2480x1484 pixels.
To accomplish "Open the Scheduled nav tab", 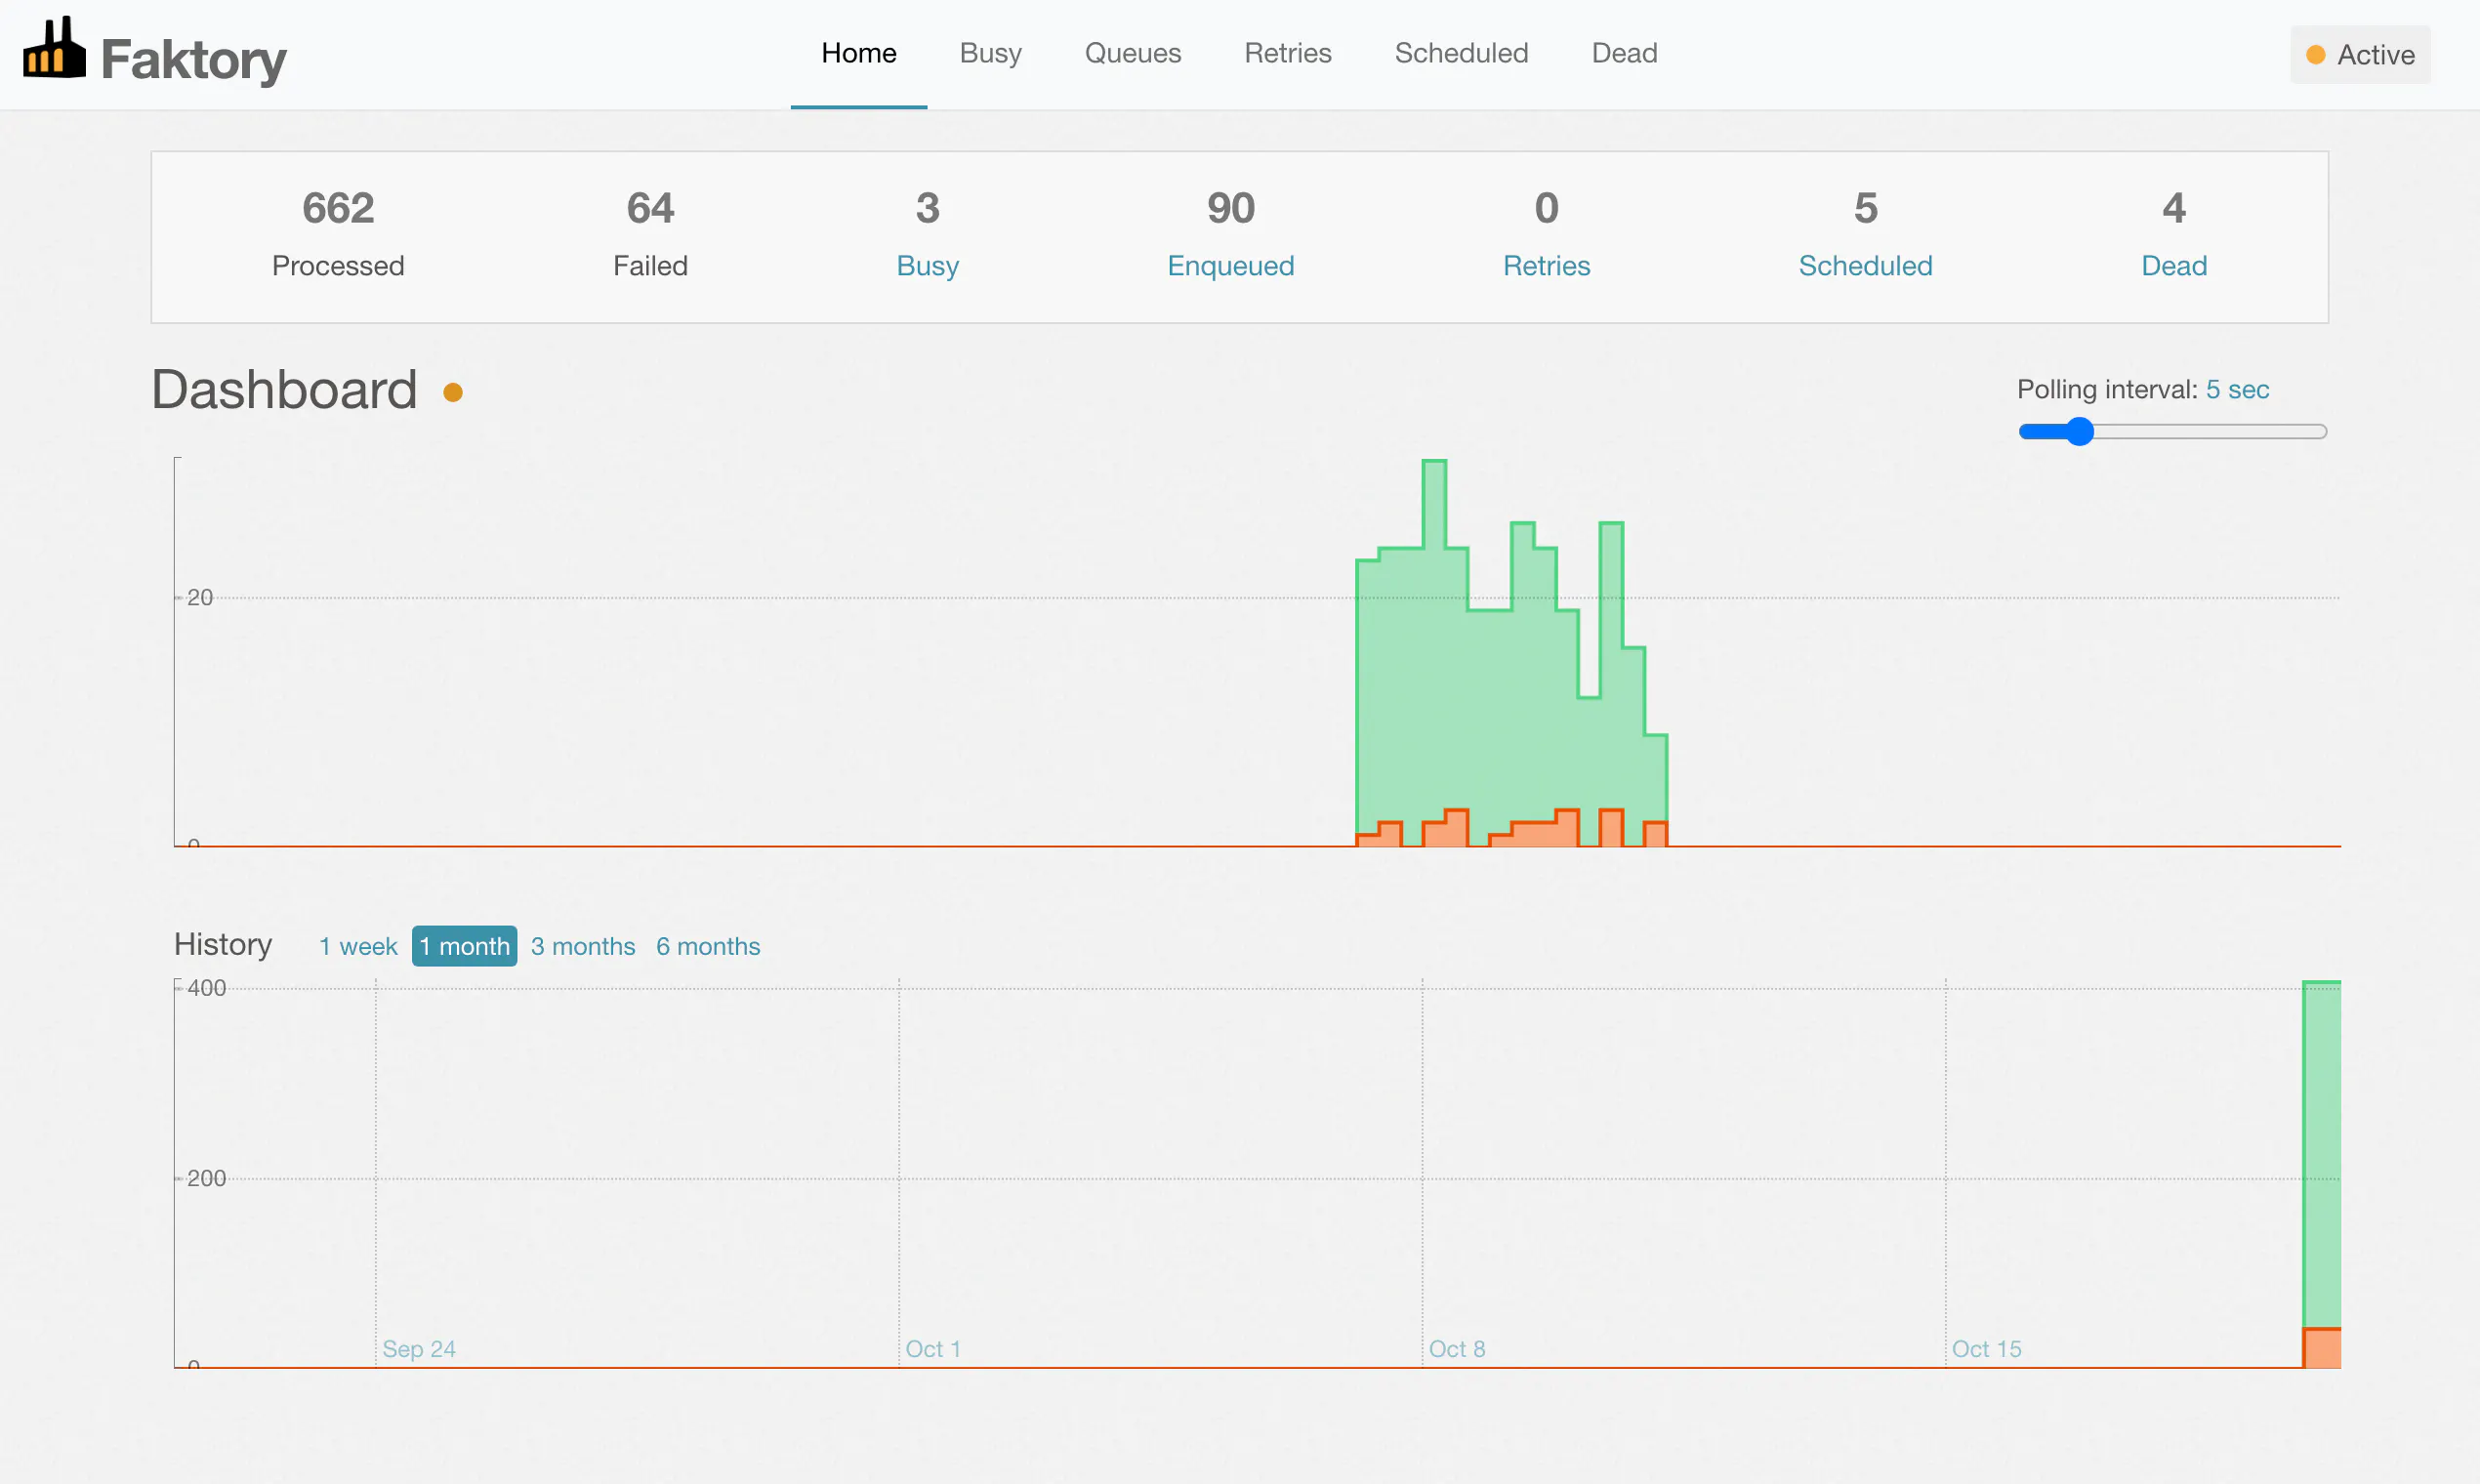I will pyautogui.click(x=1461, y=53).
